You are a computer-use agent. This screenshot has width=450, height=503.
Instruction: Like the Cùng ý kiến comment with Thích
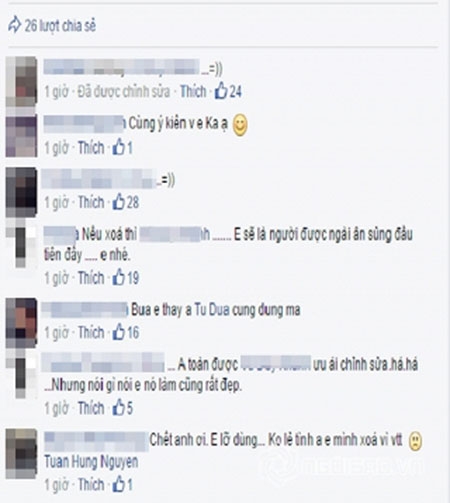coord(91,148)
